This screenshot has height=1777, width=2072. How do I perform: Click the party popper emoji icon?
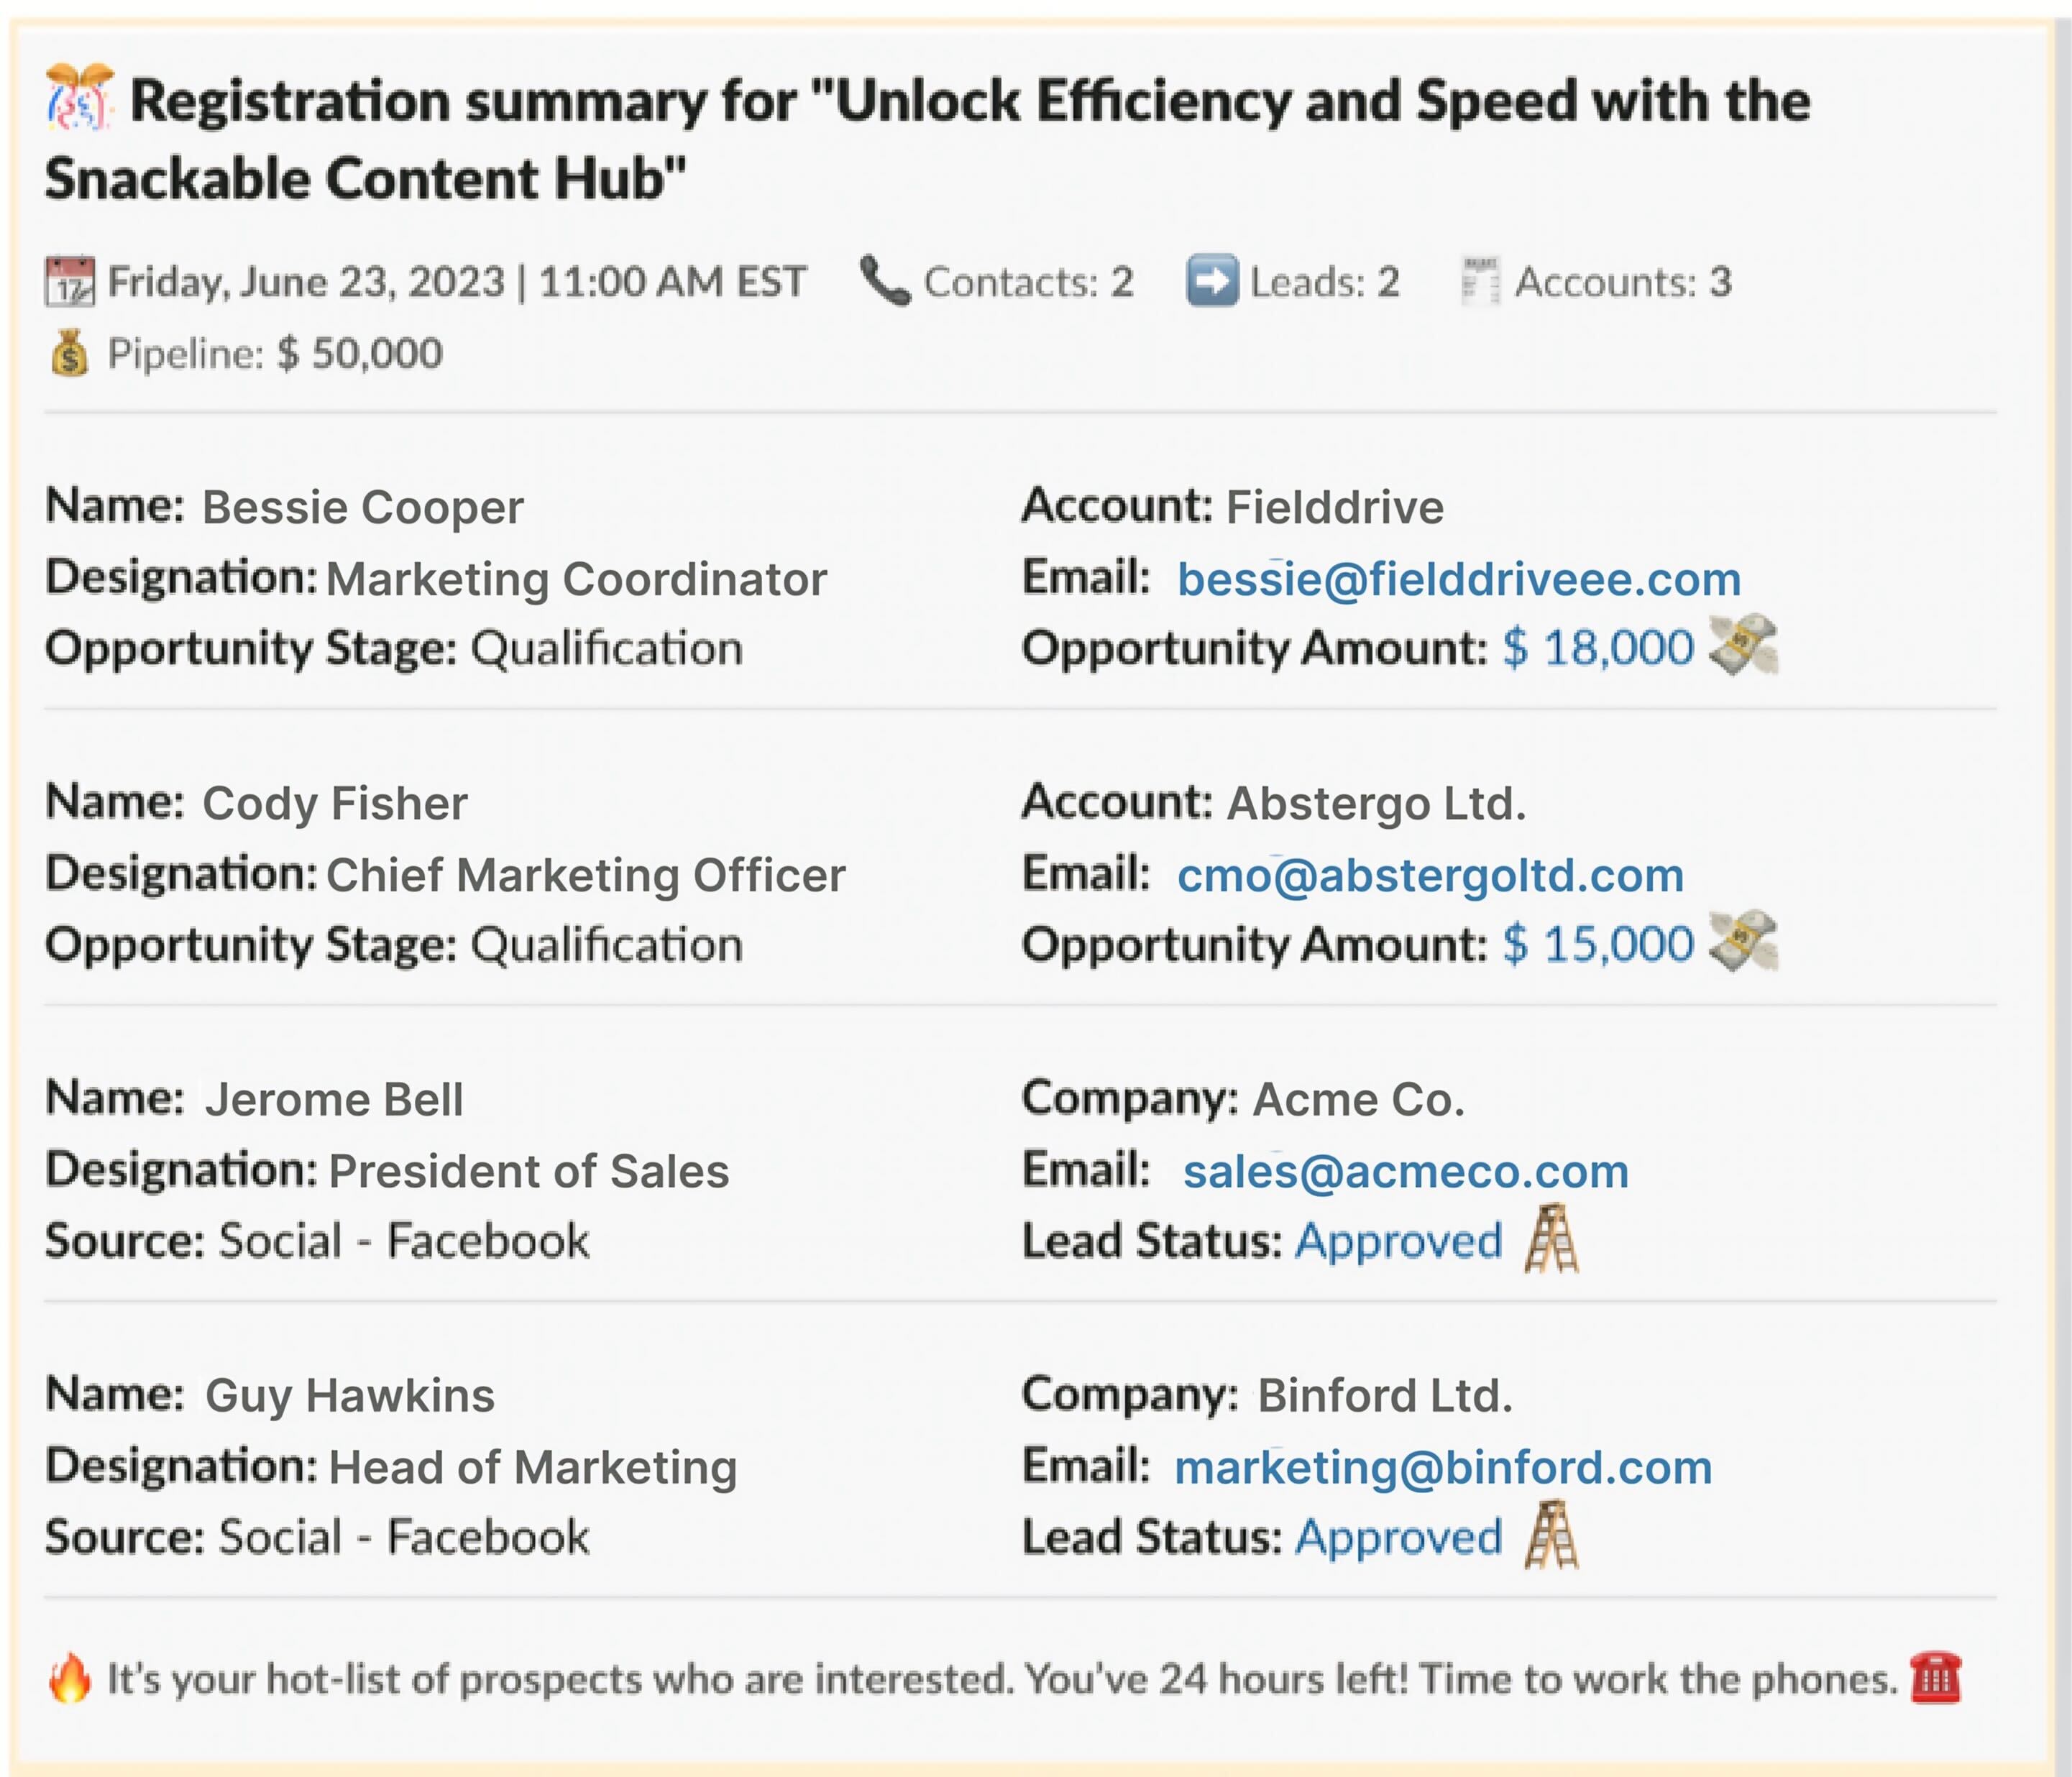pos(79,98)
